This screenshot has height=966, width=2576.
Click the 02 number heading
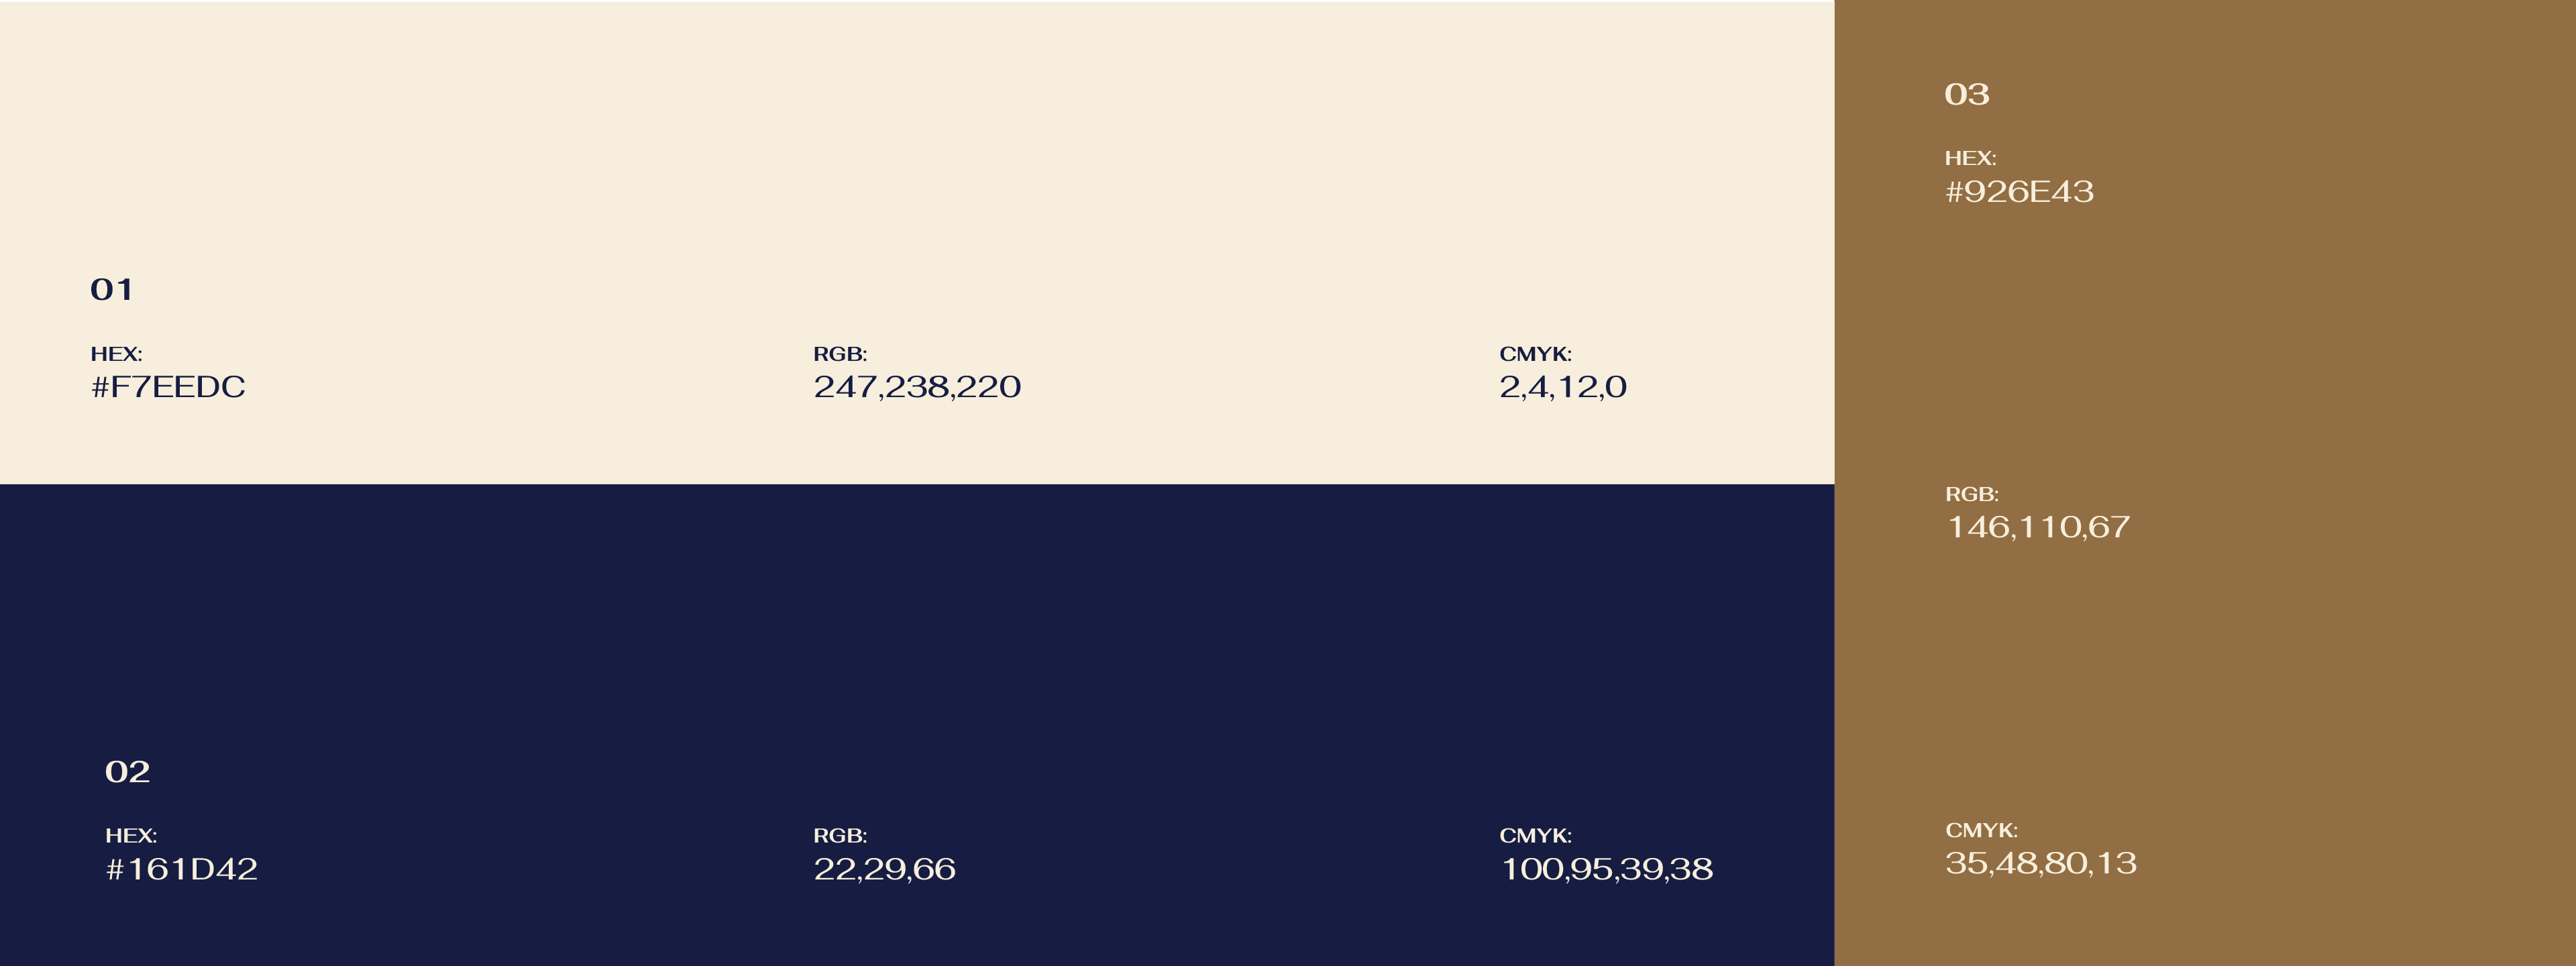[128, 772]
